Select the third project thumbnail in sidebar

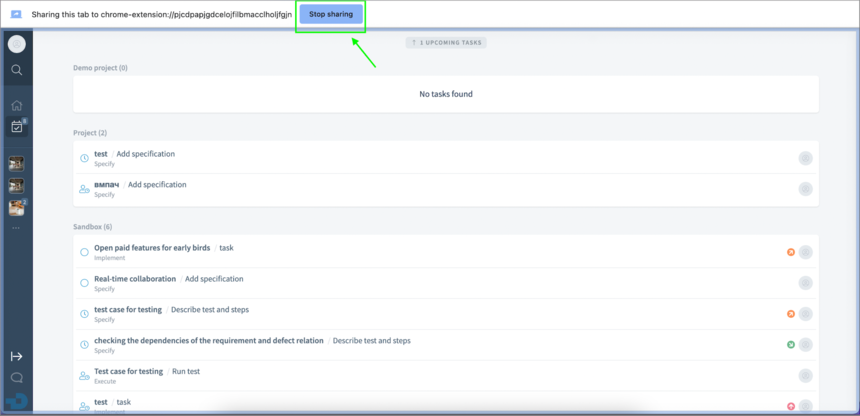pyautogui.click(x=17, y=207)
